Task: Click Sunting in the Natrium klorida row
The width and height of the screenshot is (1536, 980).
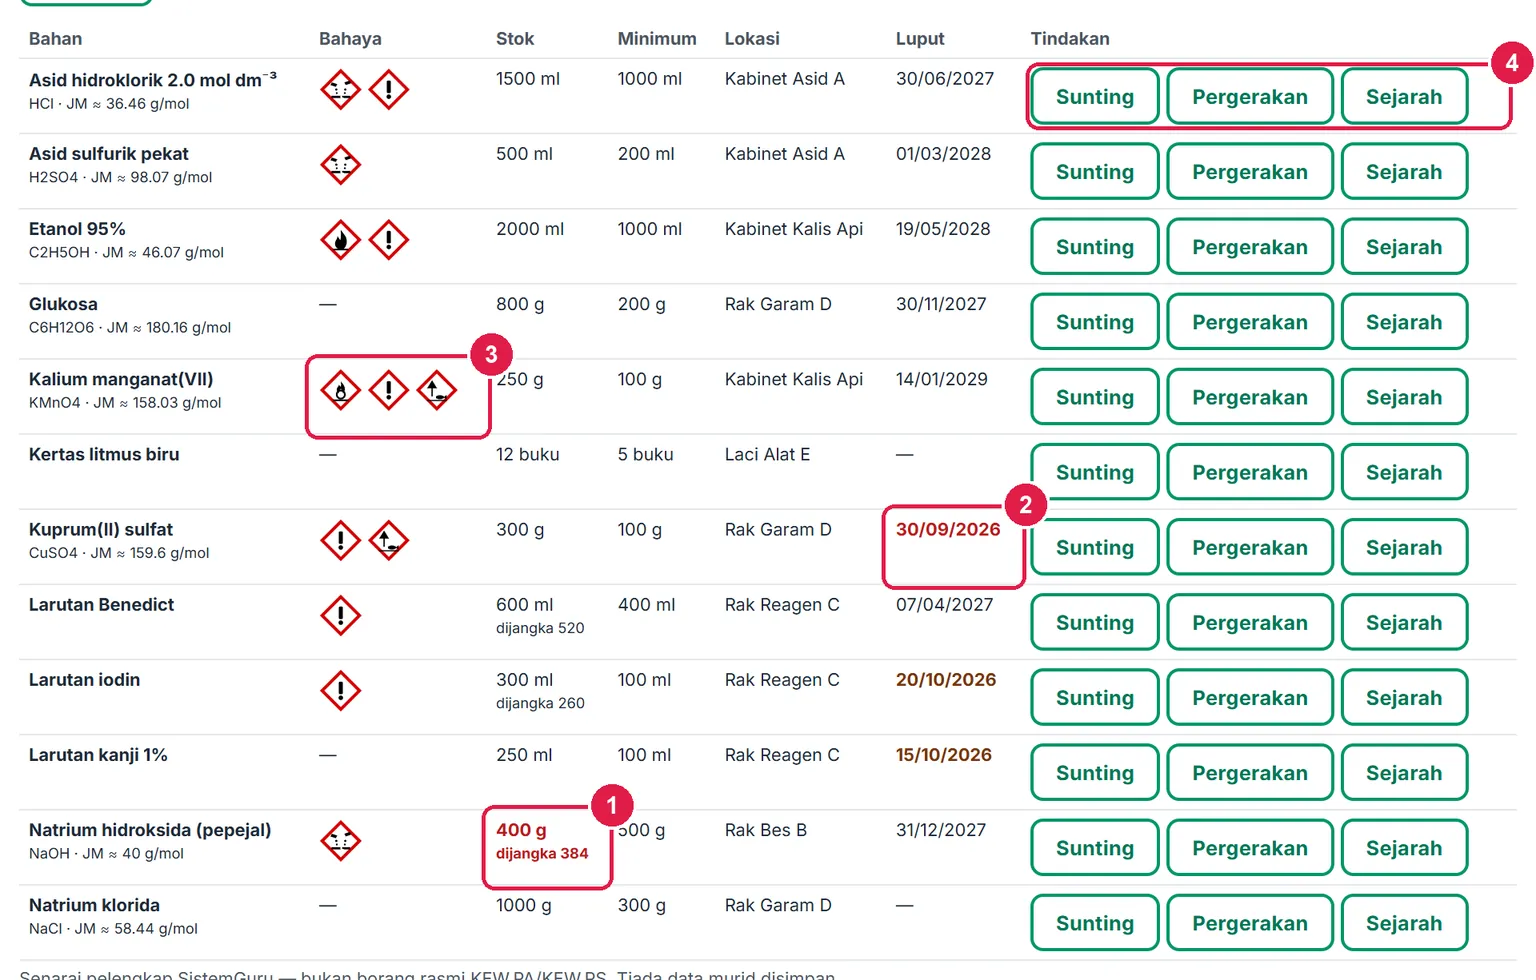Action: click(x=1095, y=922)
